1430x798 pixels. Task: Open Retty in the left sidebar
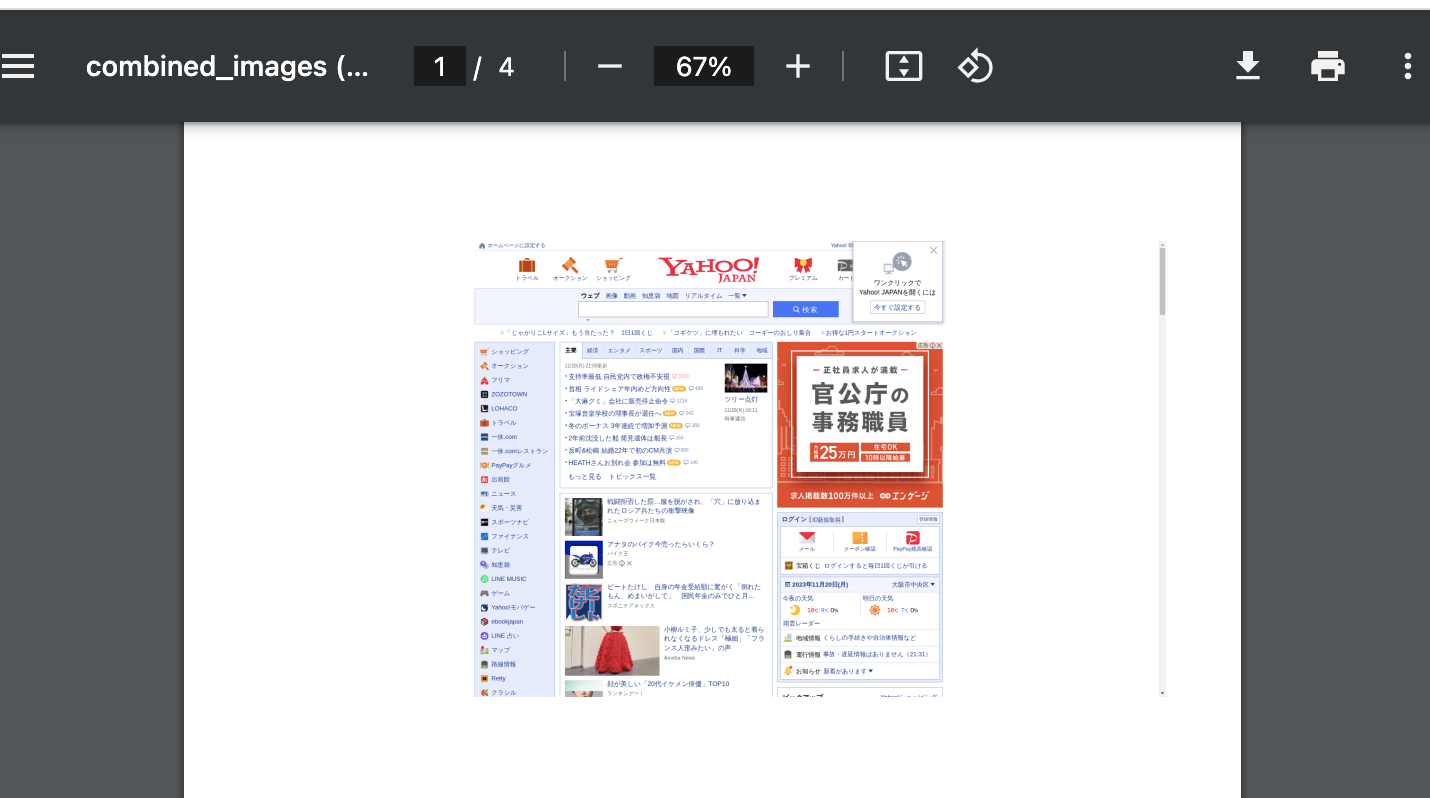click(498, 678)
